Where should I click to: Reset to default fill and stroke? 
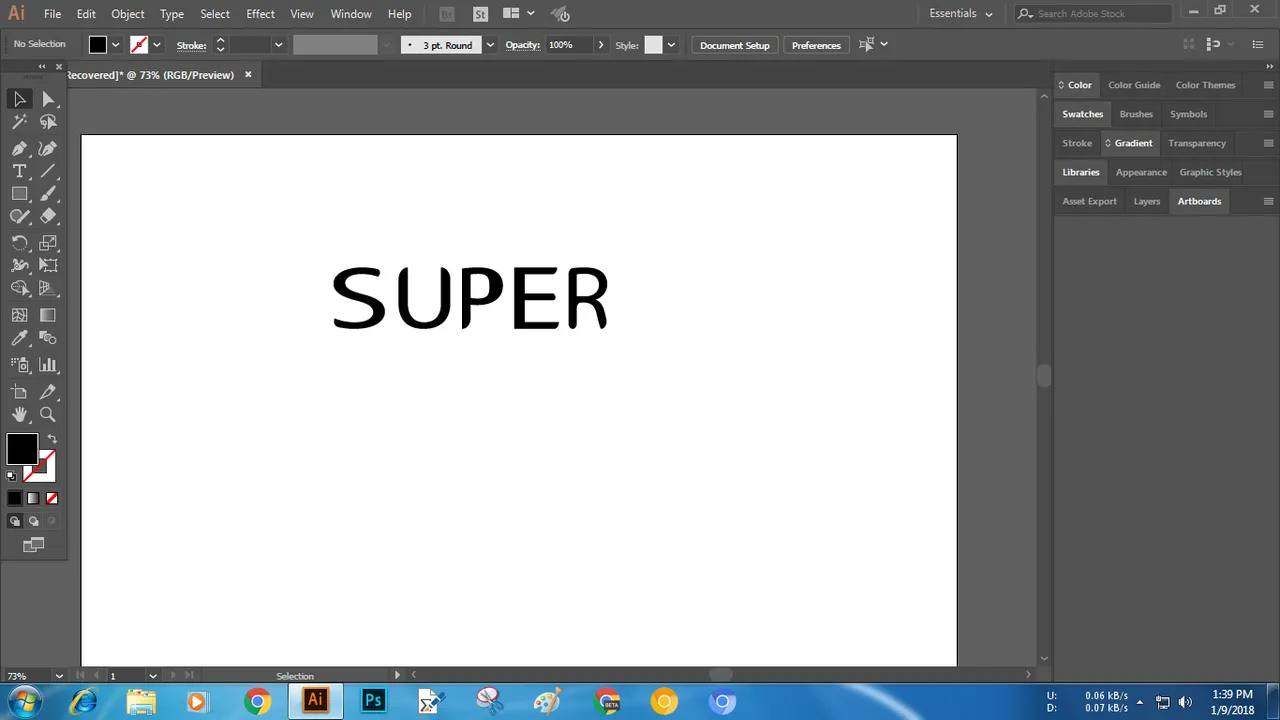pos(11,476)
